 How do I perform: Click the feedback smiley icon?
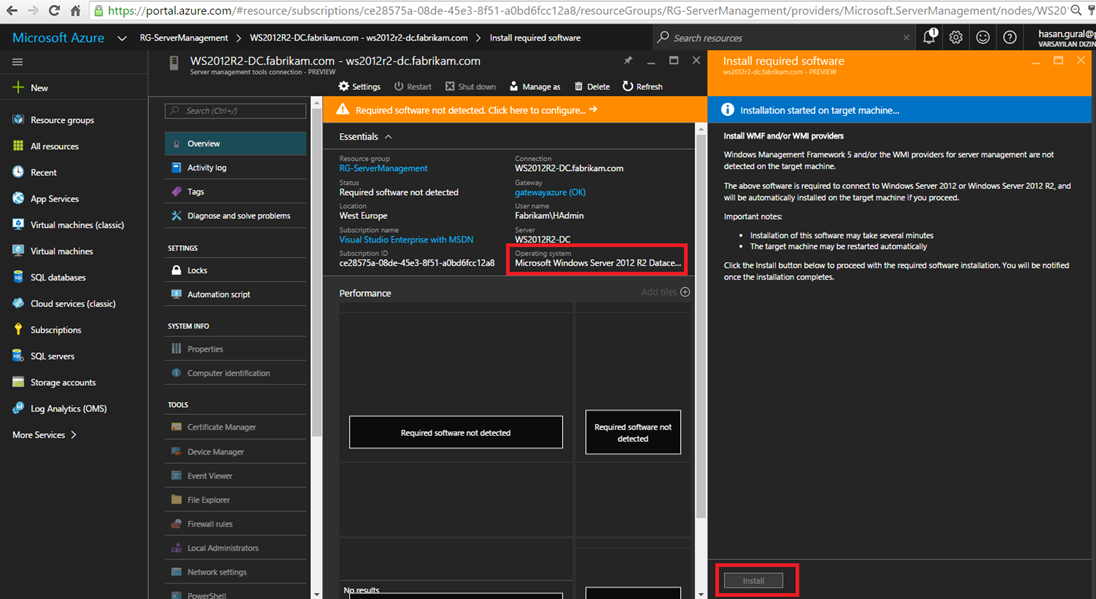(x=983, y=38)
